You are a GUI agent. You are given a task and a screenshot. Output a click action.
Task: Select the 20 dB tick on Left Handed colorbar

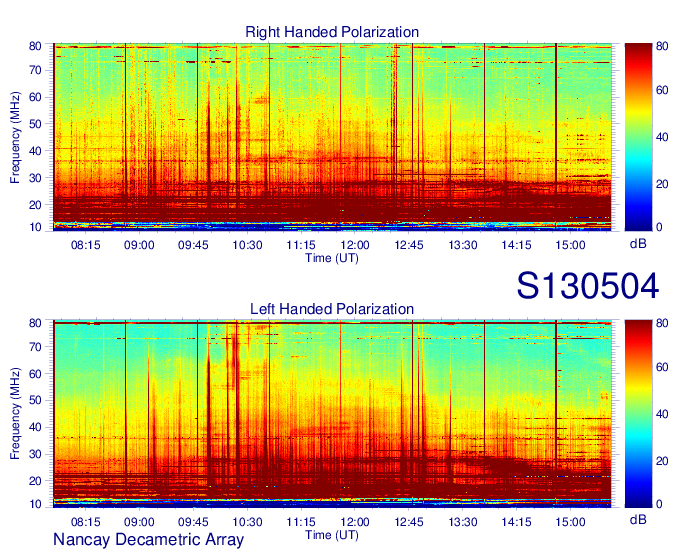[662, 461]
